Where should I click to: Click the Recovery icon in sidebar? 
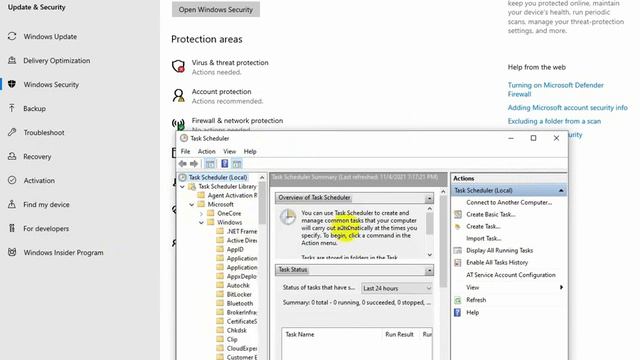click(12, 156)
